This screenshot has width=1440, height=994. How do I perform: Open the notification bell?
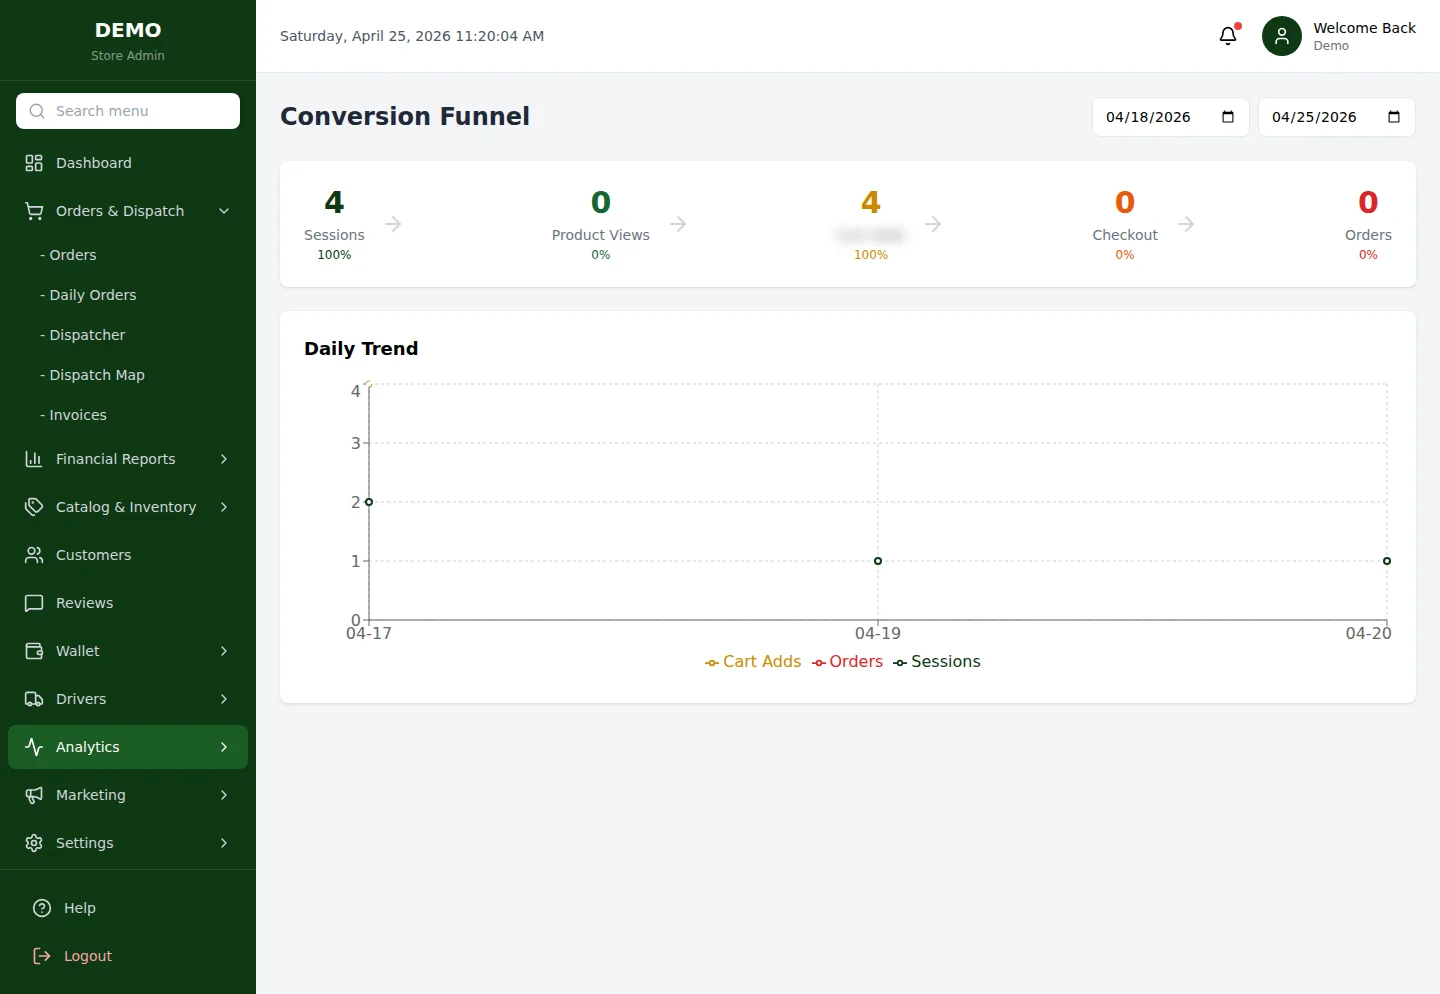pyautogui.click(x=1228, y=35)
